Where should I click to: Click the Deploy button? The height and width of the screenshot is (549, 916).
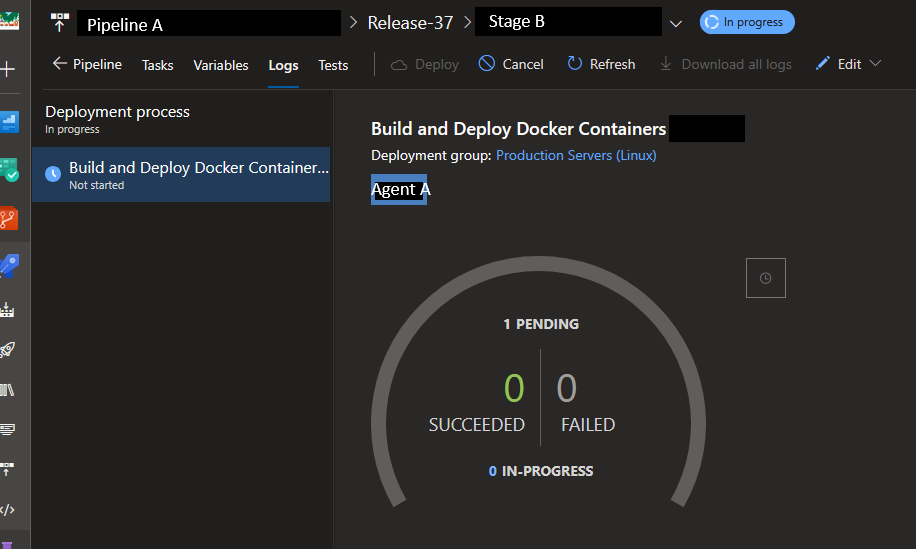[x=425, y=64]
